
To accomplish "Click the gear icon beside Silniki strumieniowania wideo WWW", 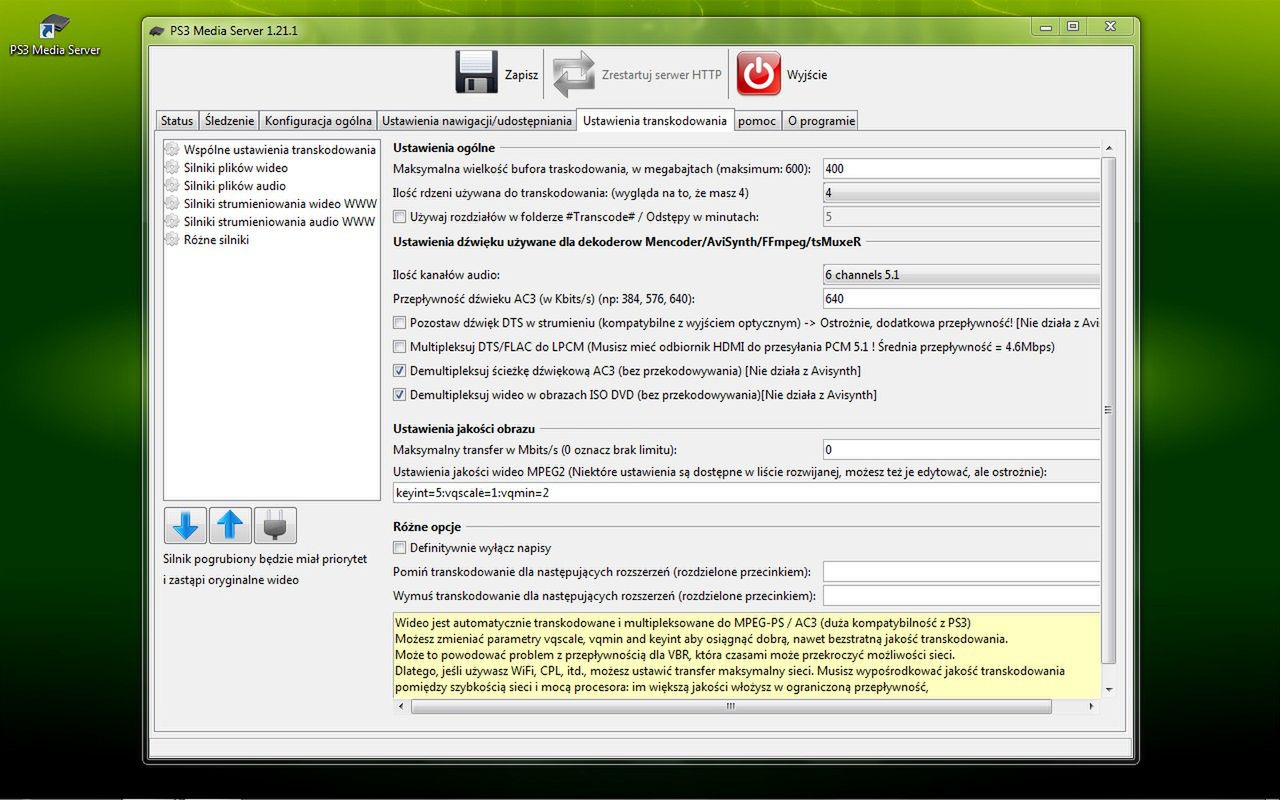I will coord(172,204).
